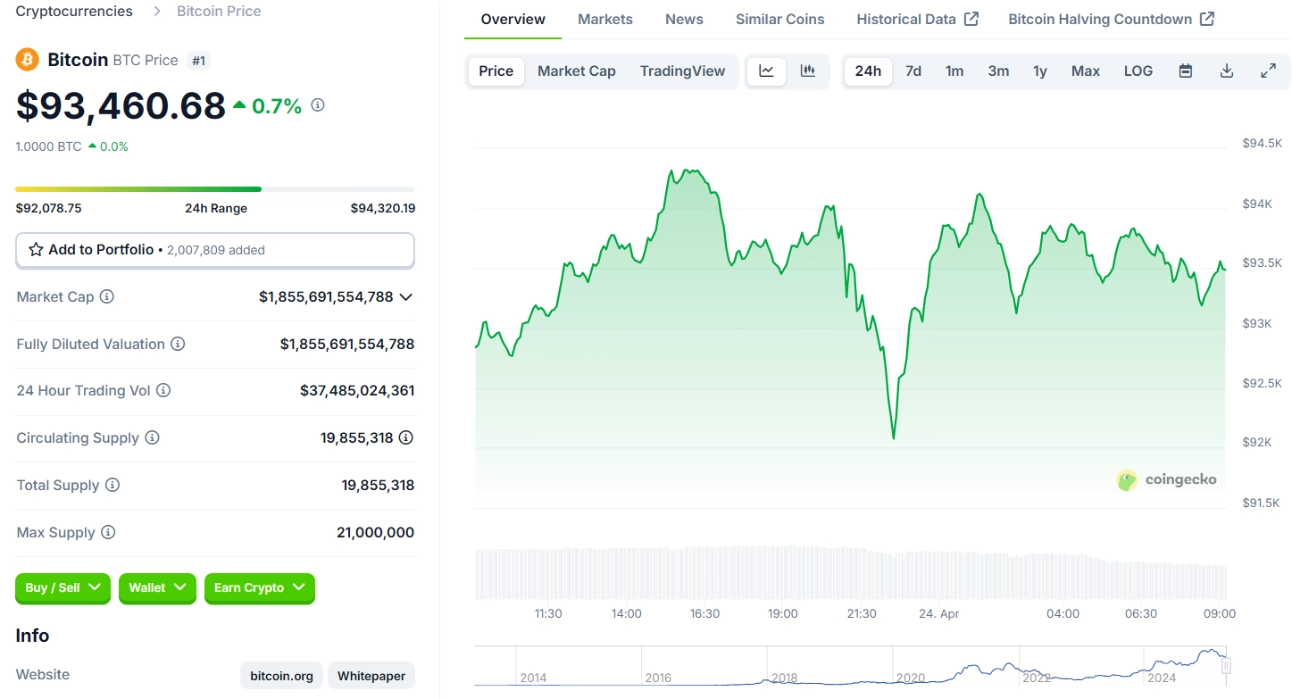Image resolution: width=1292 pixels, height=699 pixels.
Task: Open the Whitepaper link
Action: point(371,676)
